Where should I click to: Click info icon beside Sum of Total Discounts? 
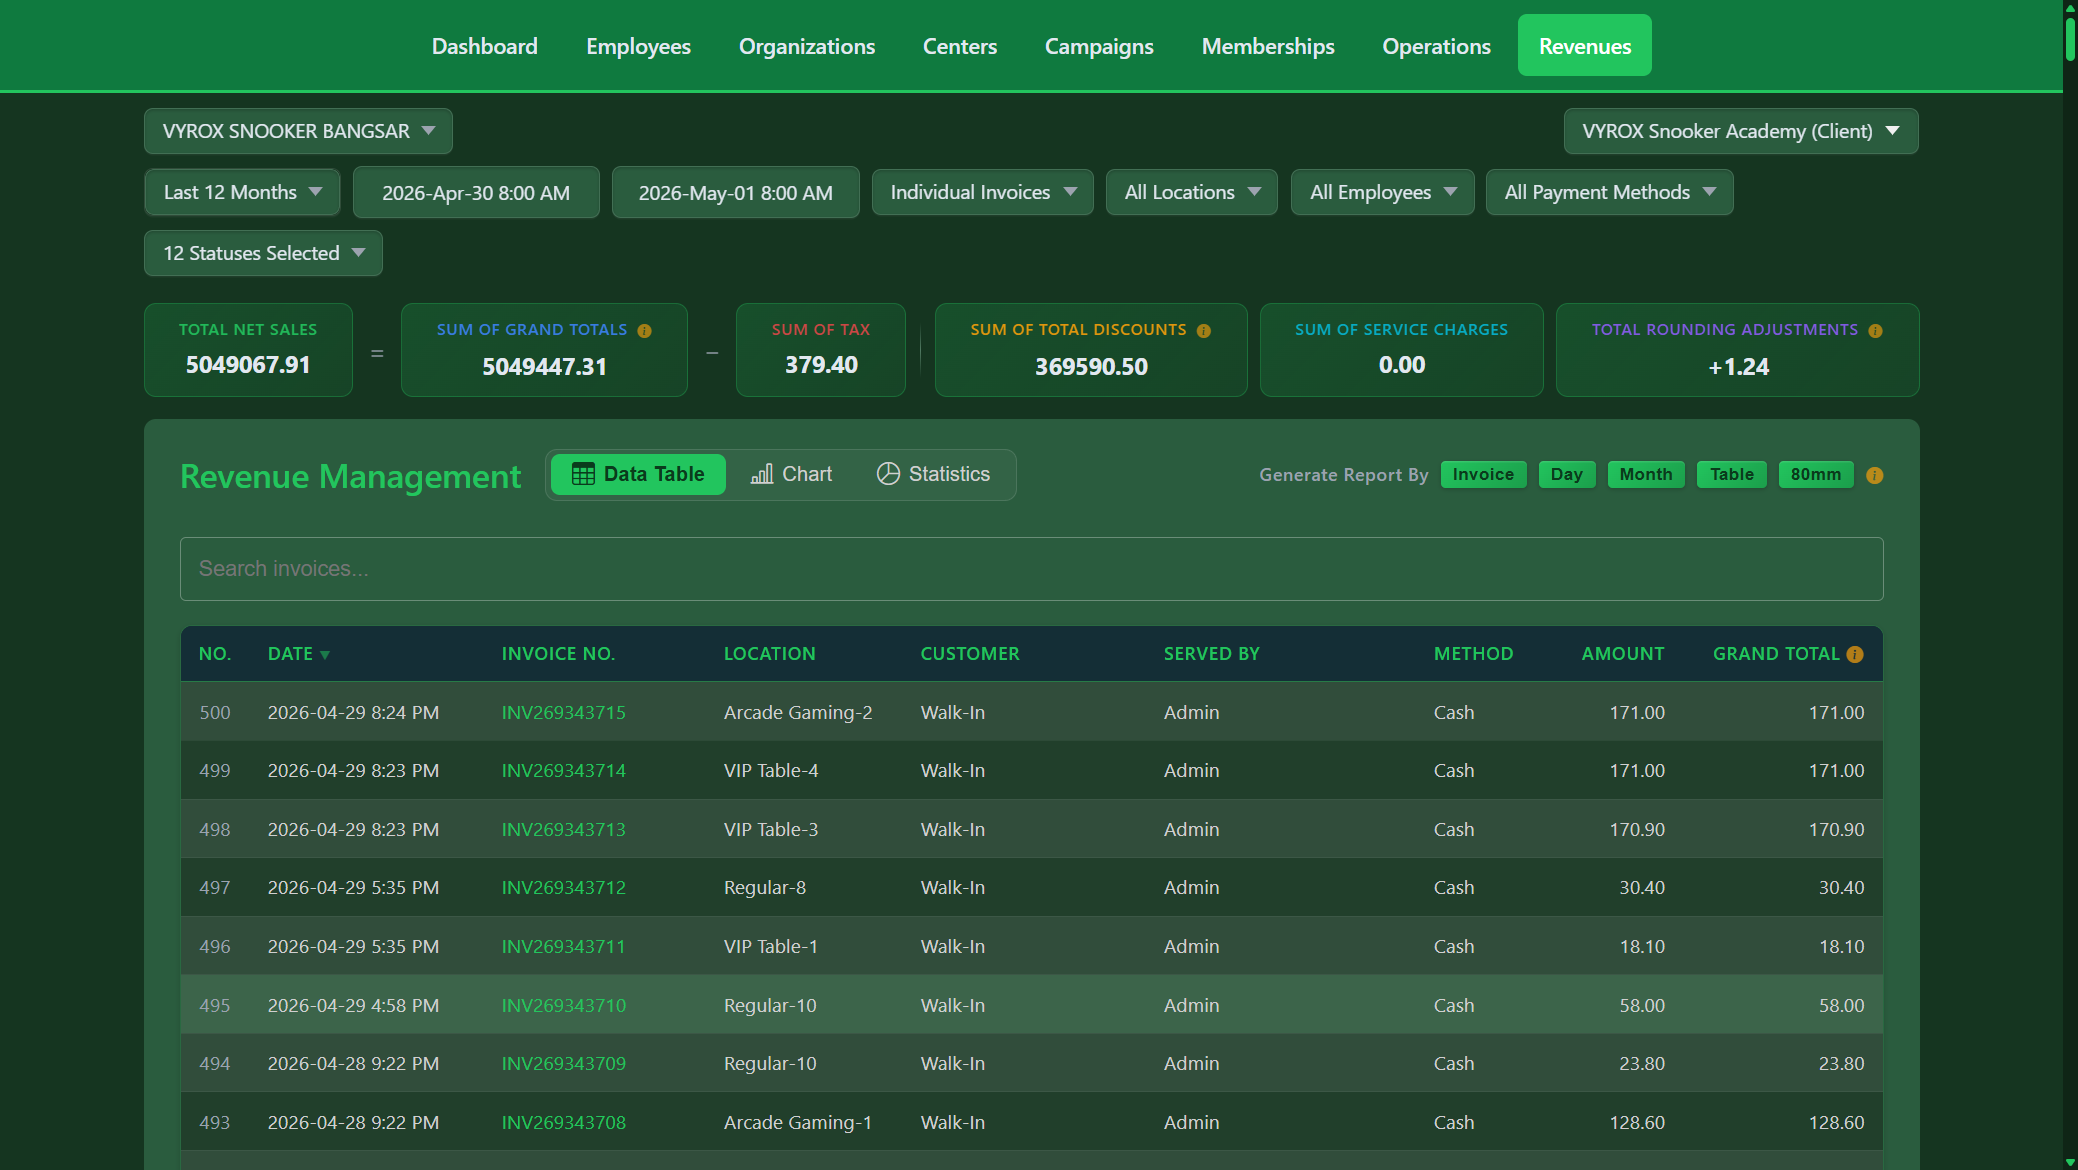click(x=1204, y=331)
